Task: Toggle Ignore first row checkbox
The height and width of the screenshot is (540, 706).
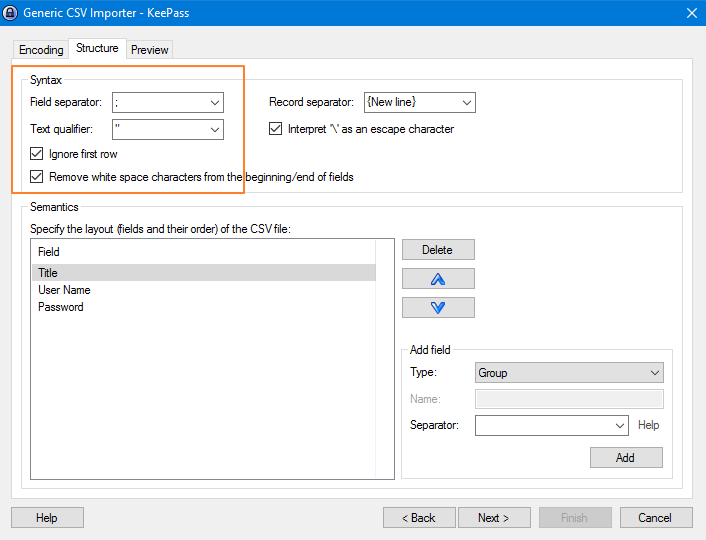Action: (38, 154)
